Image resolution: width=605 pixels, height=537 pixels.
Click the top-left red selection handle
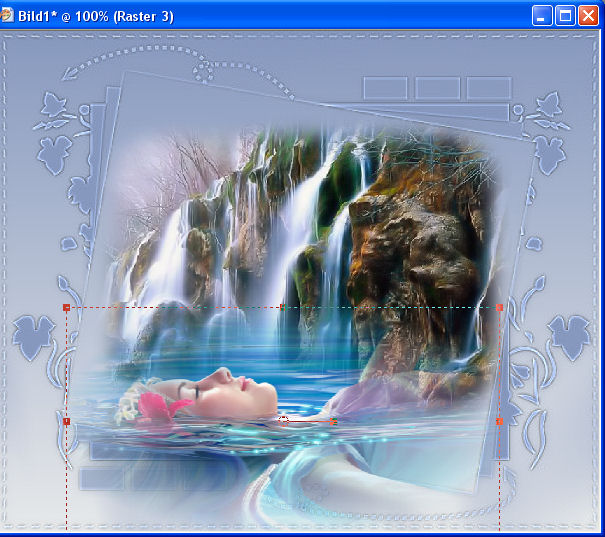click(x=66, y=307)
